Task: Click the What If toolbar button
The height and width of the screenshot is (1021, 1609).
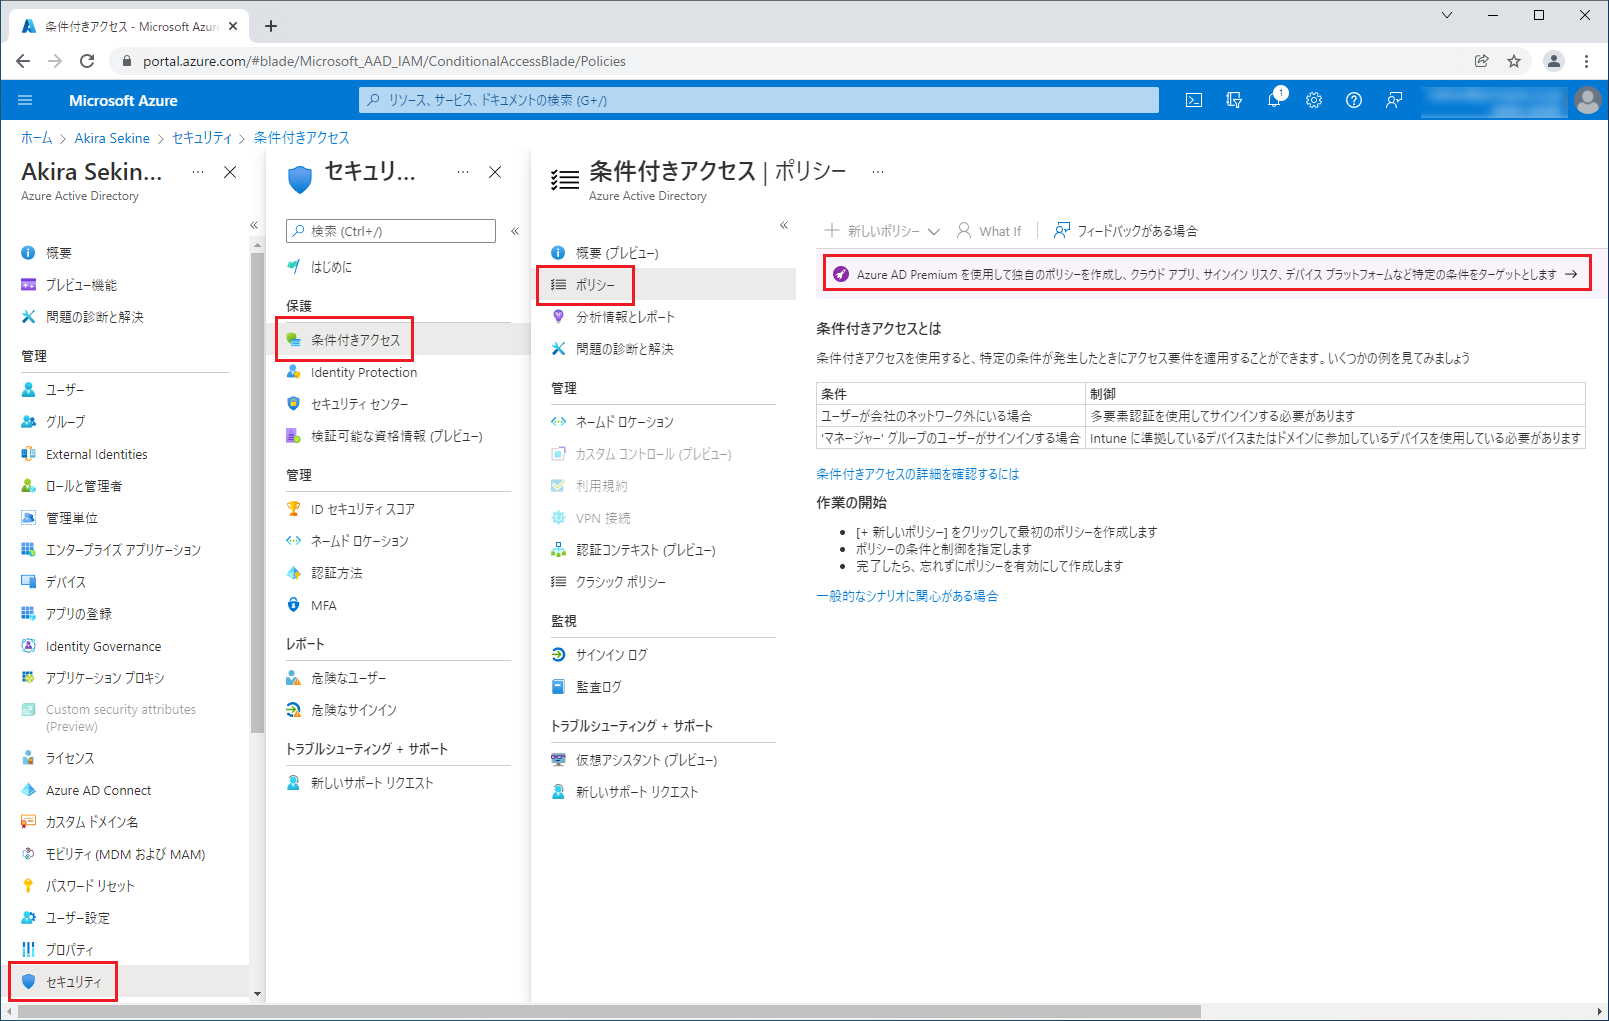Action: 989,231
